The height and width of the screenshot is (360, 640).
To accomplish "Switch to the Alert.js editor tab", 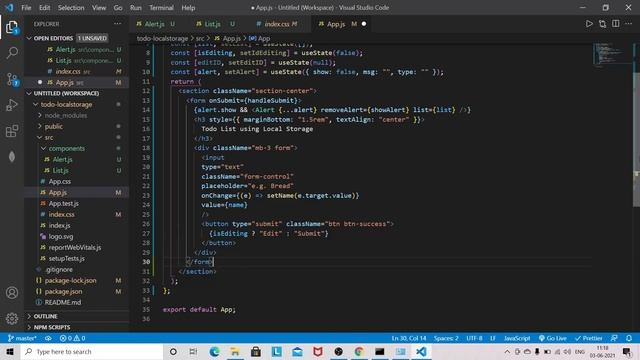I will tap(156, 24).
